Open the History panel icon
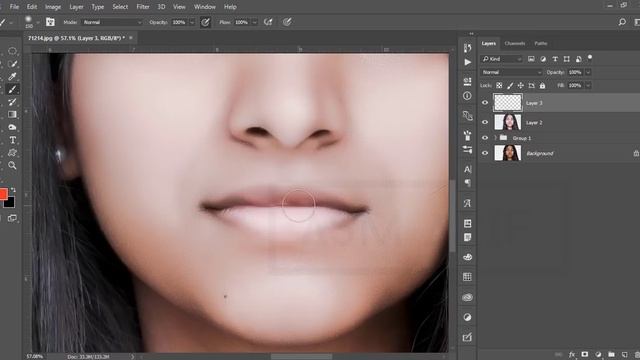The height and width of the screenshot is (360, 640). [x=467, y=48]
